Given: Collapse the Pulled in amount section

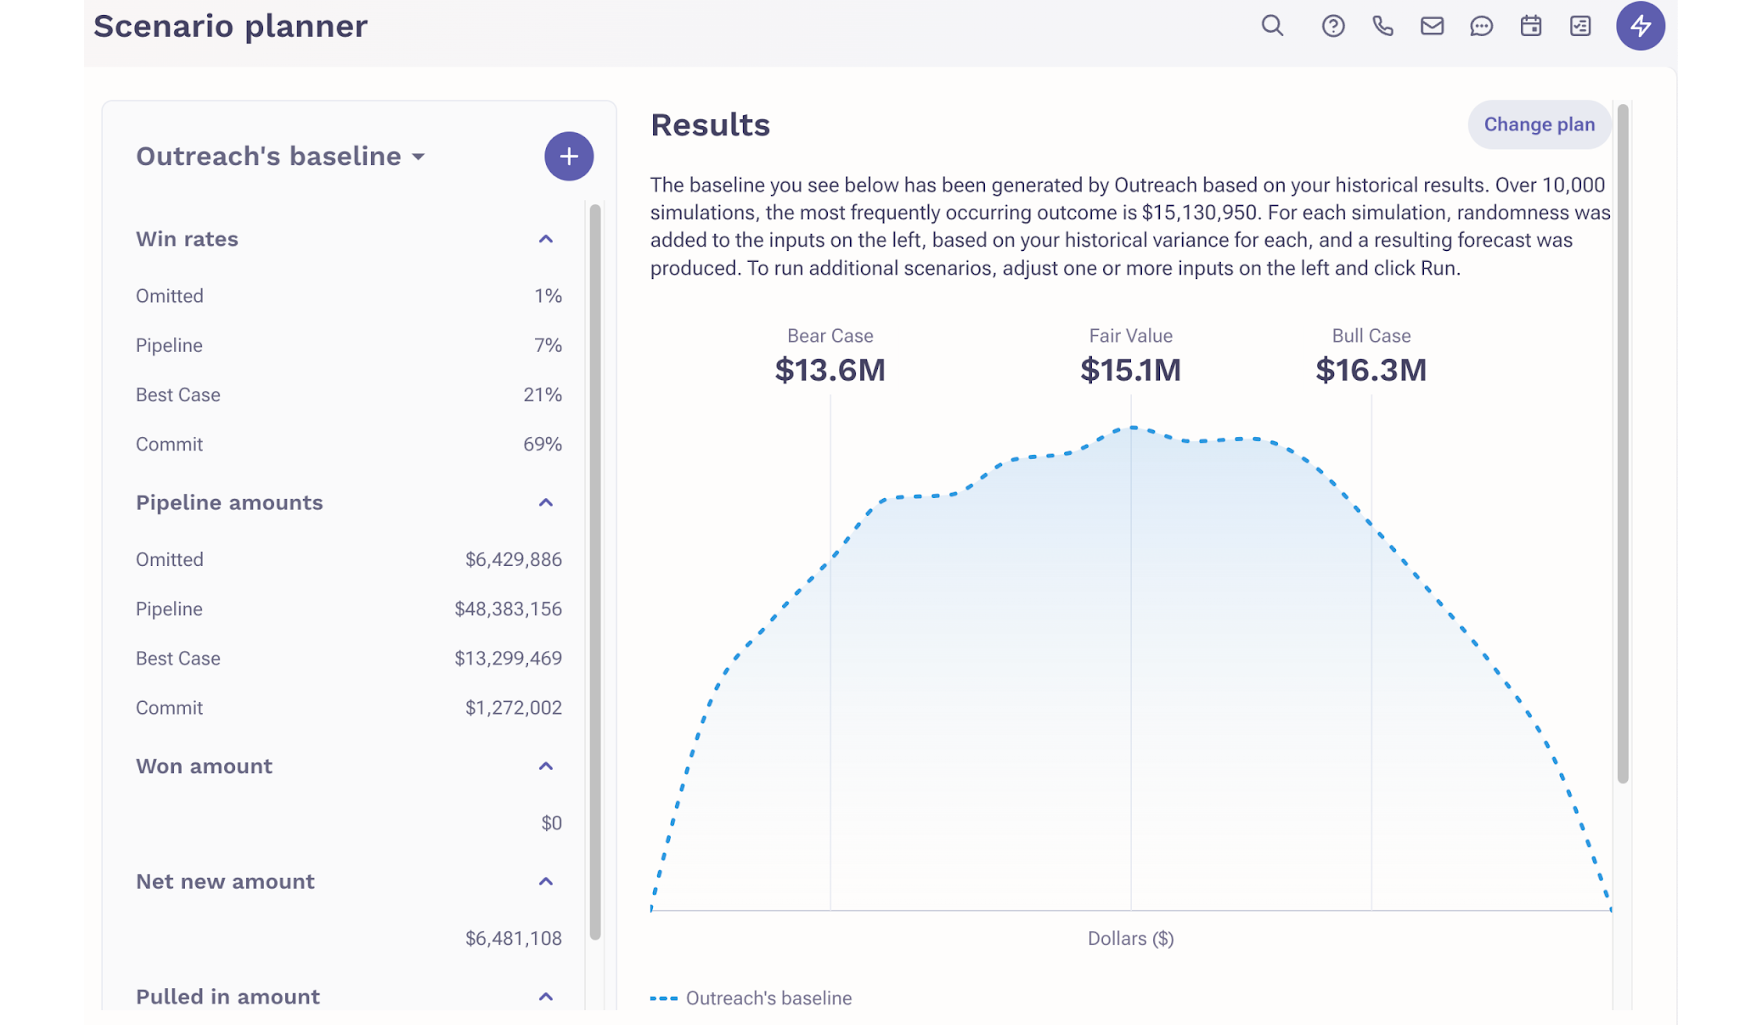Looking at the screenshot, I should pyautogui.click(x=546, y=997).
